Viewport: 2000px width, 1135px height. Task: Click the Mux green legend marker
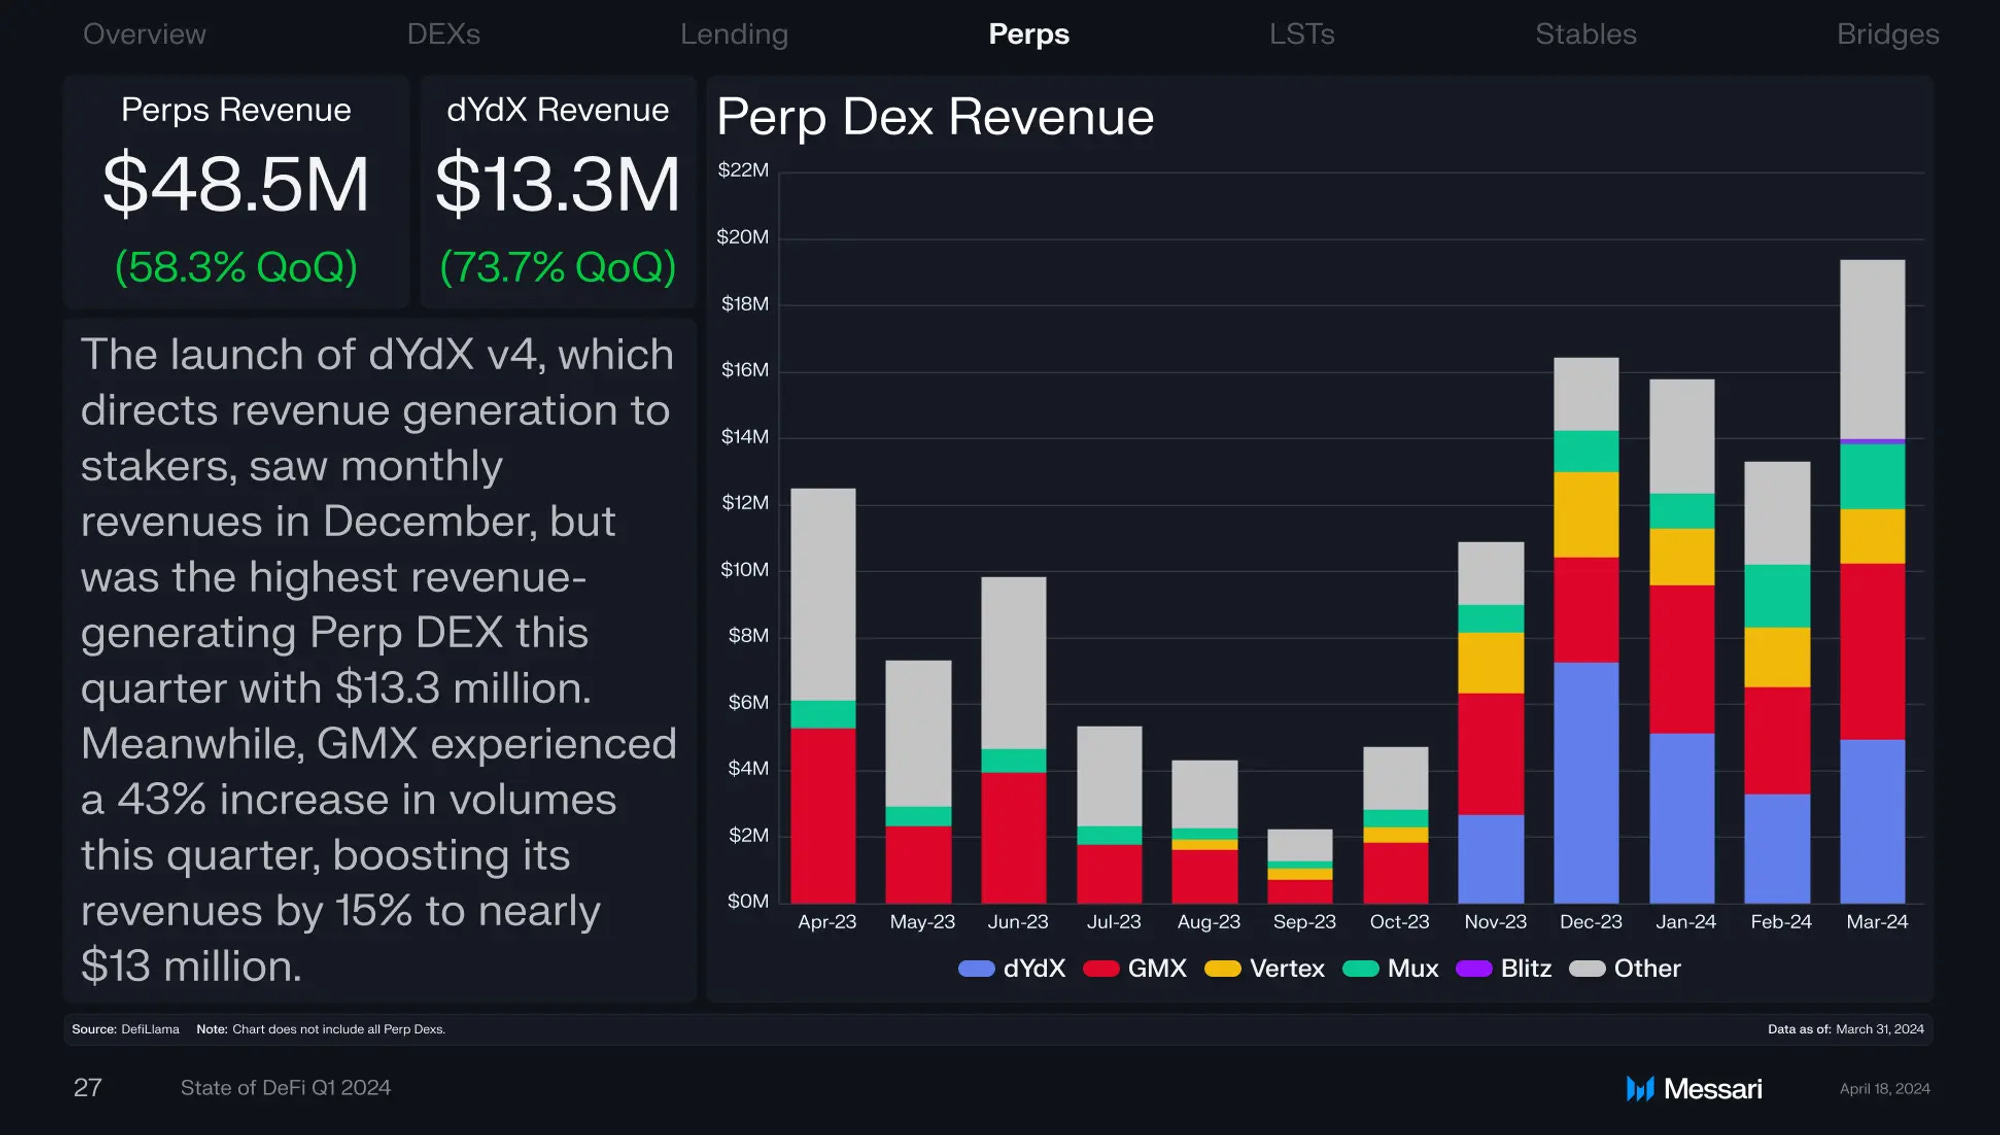pos(1360,968)
